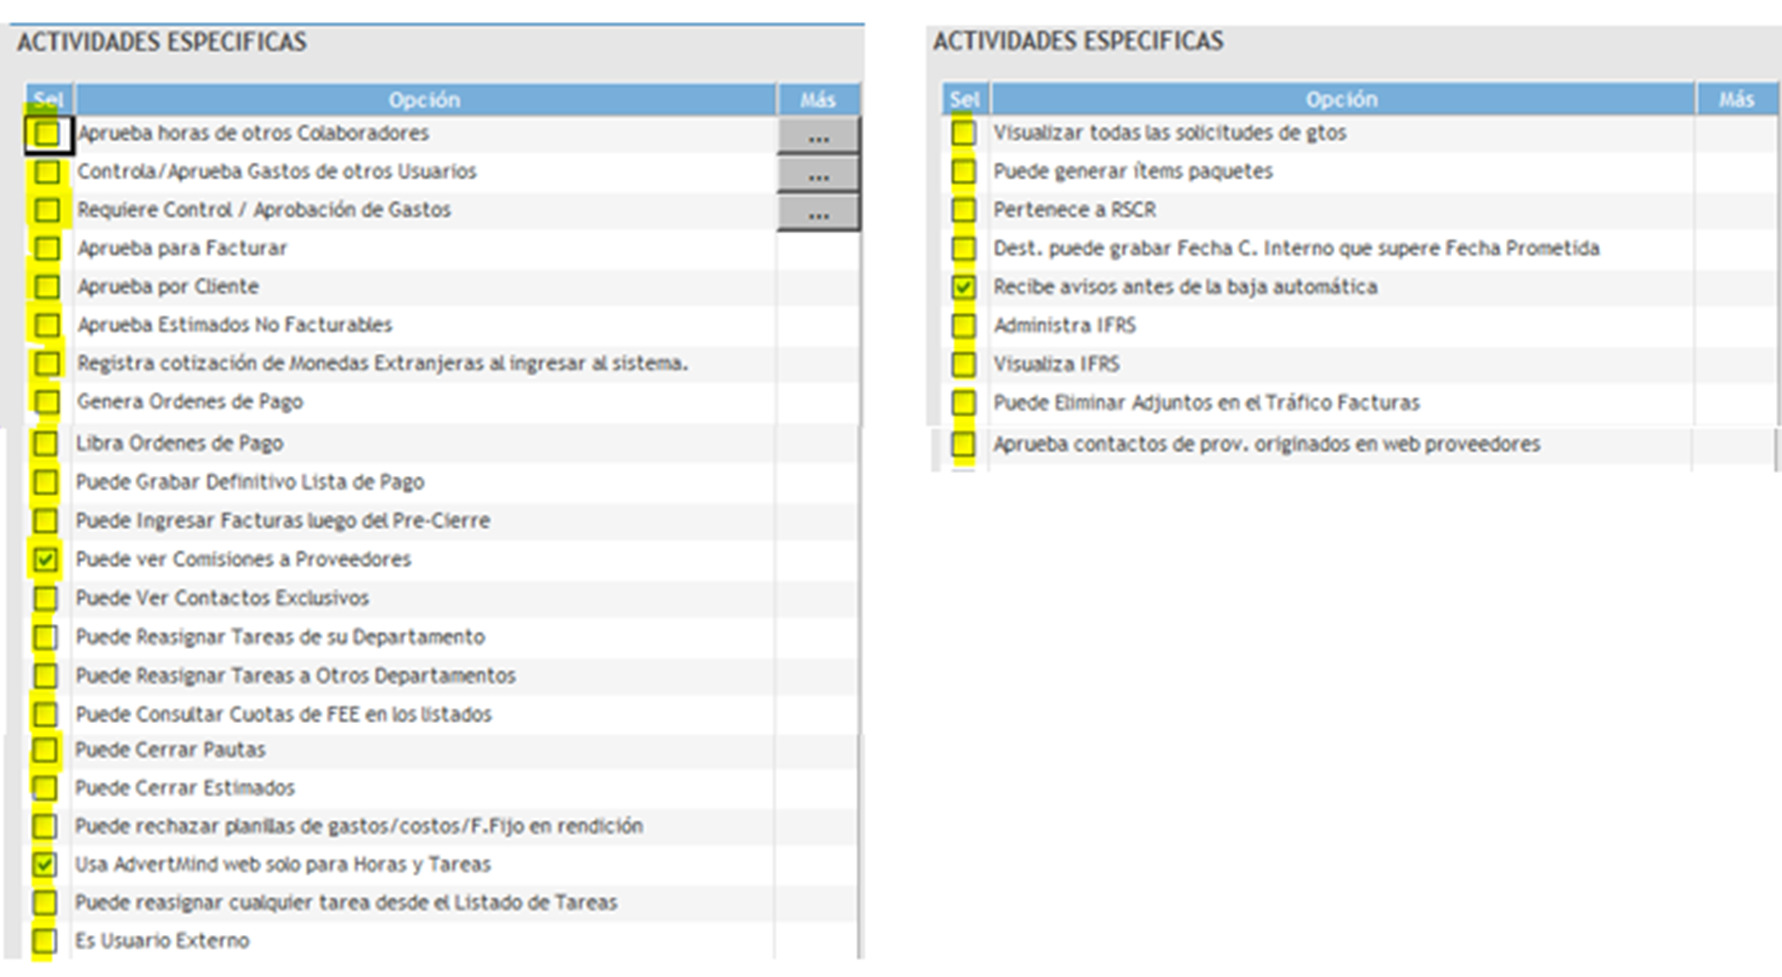The width and height of the screenshot is (1782, 977).
Task: Check 'Aprueba horas de otros Colaboradores' checkbox
Action: (x=47, y=133)
